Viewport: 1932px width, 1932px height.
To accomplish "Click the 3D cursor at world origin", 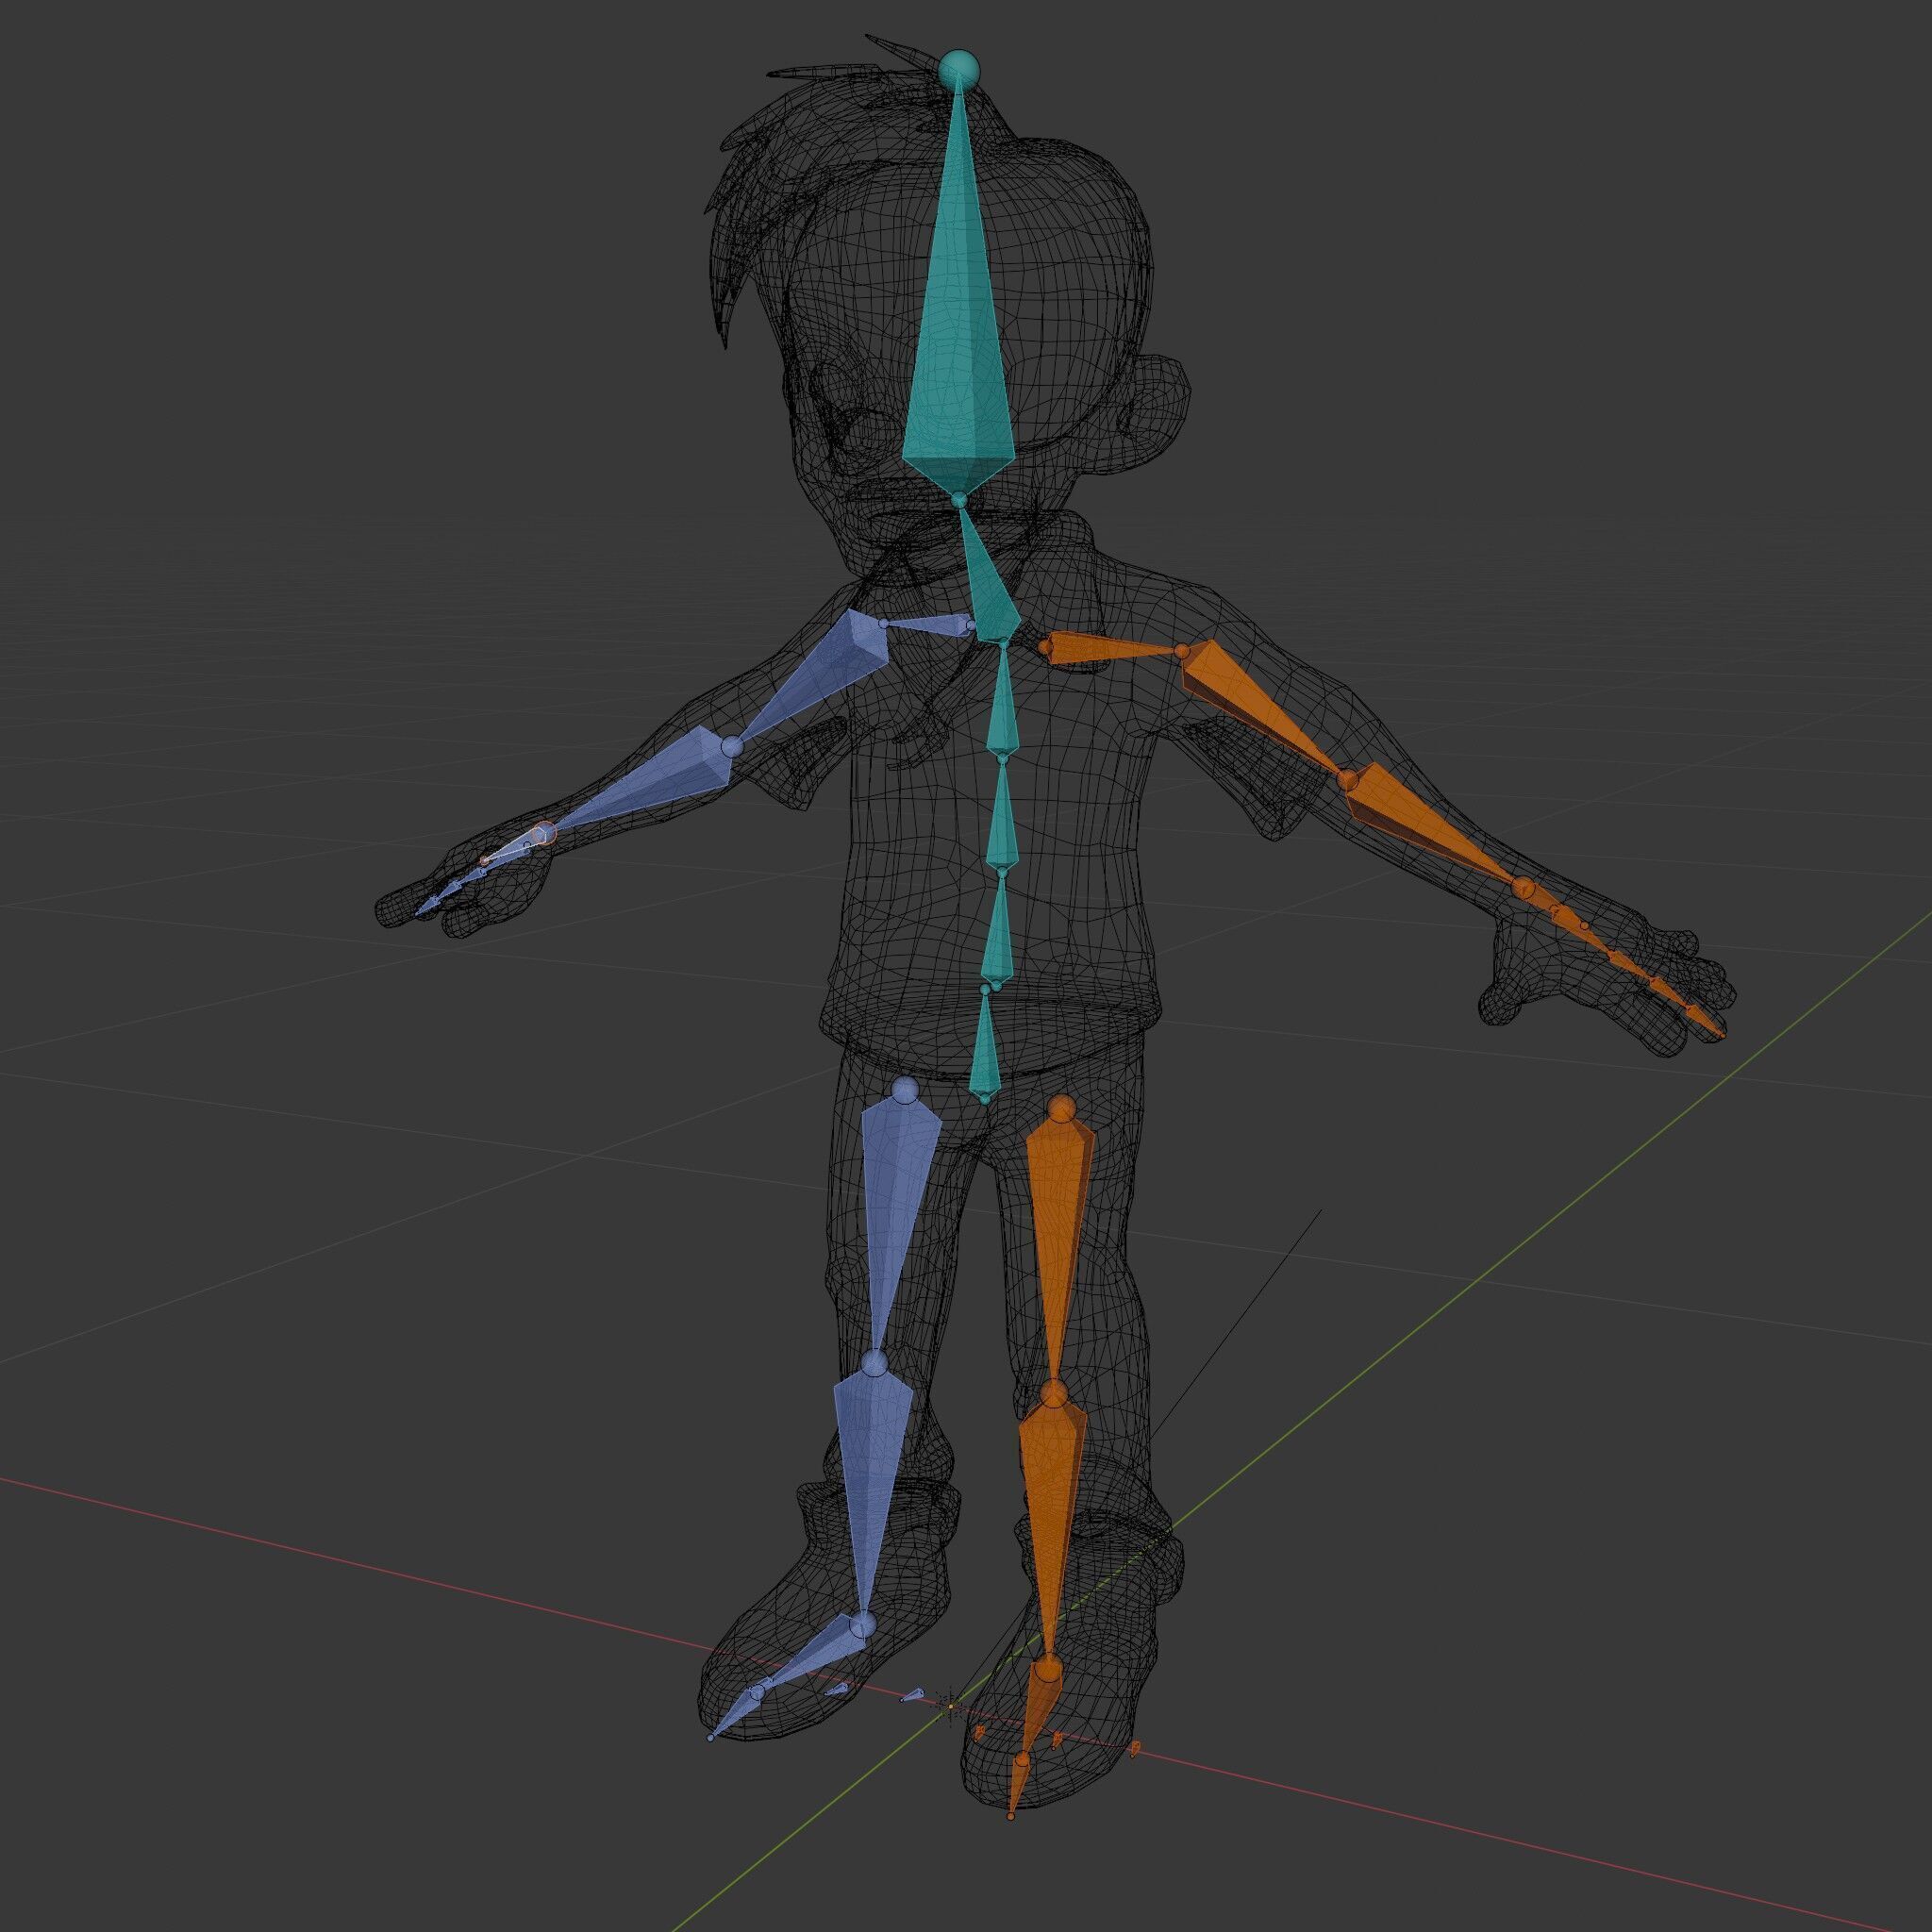I will tap(951, 1706).
